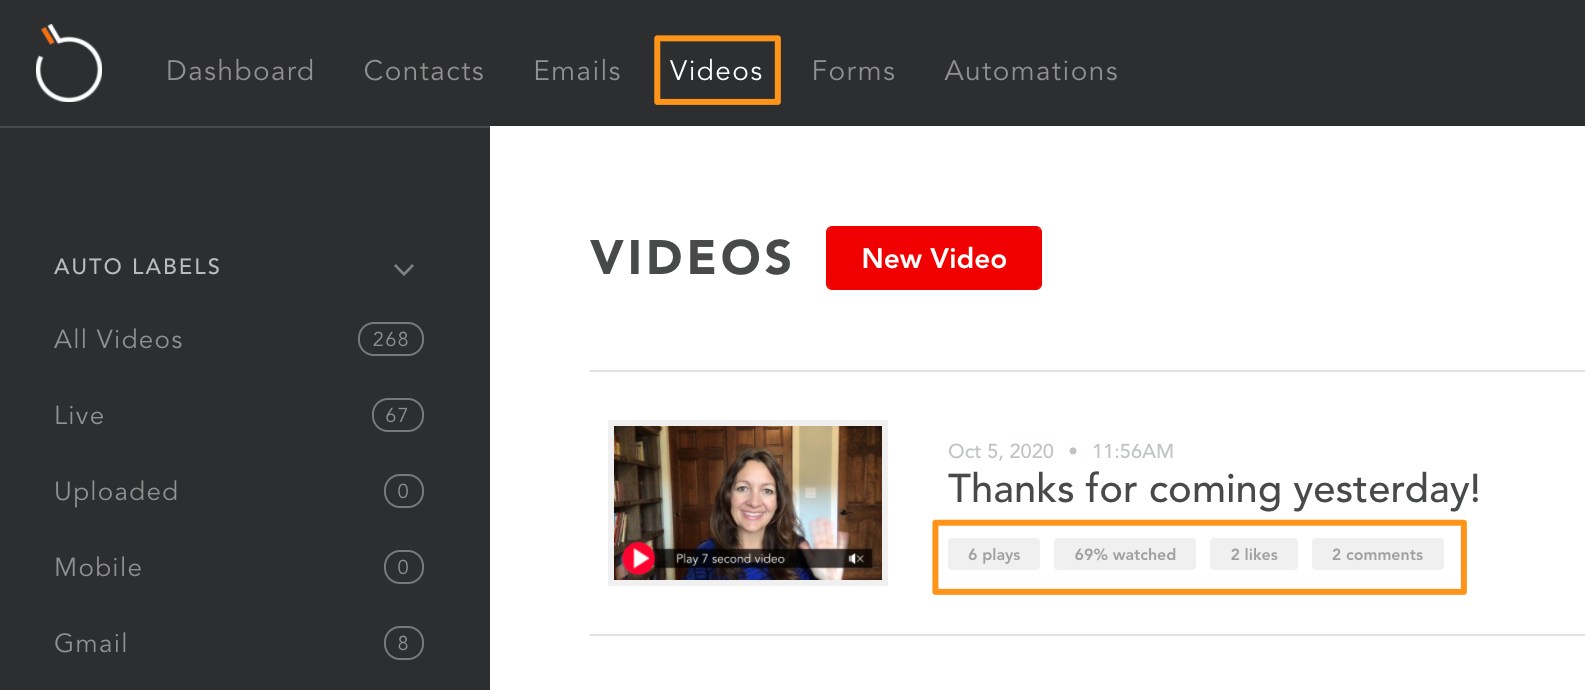Open the Dashboard tab
The height and width of the screenshot is (690, 1585).
(240, 71)
